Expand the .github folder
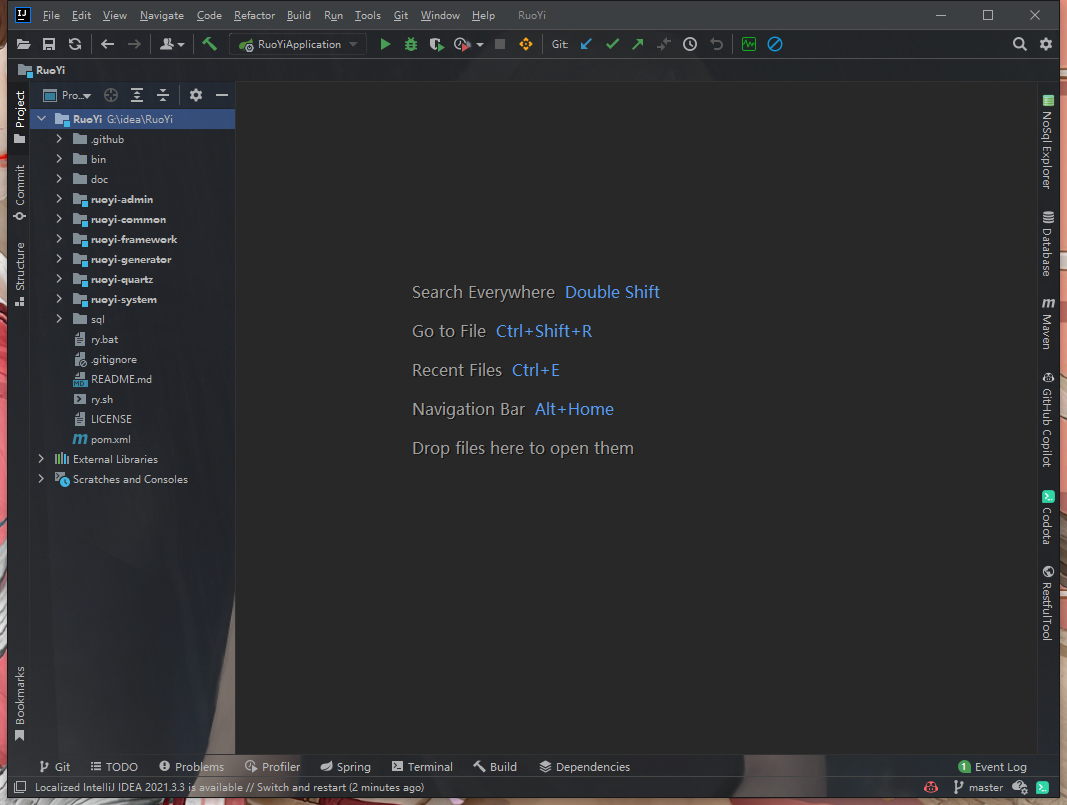 [x=59, y=139]
